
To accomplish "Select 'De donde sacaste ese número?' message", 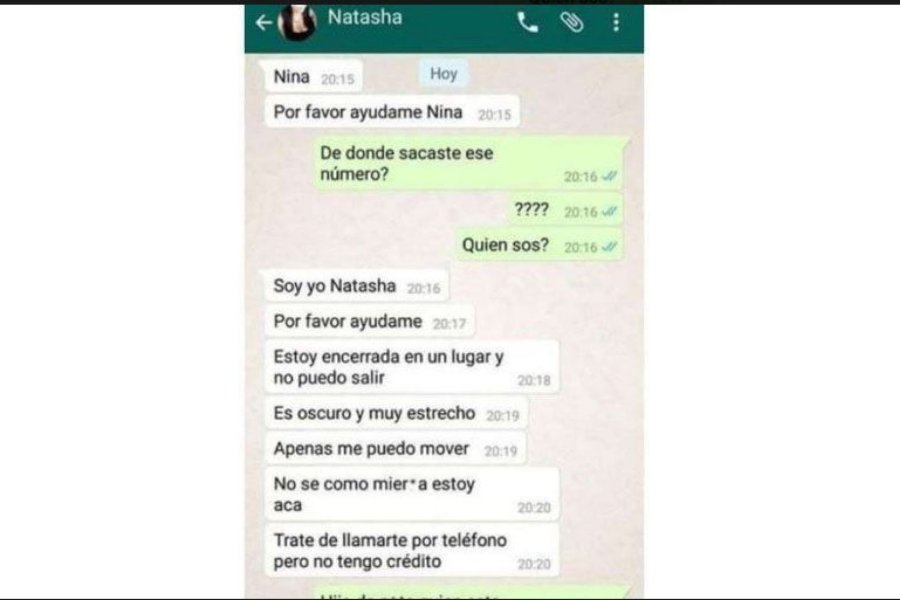I will [x=468, y=164].
